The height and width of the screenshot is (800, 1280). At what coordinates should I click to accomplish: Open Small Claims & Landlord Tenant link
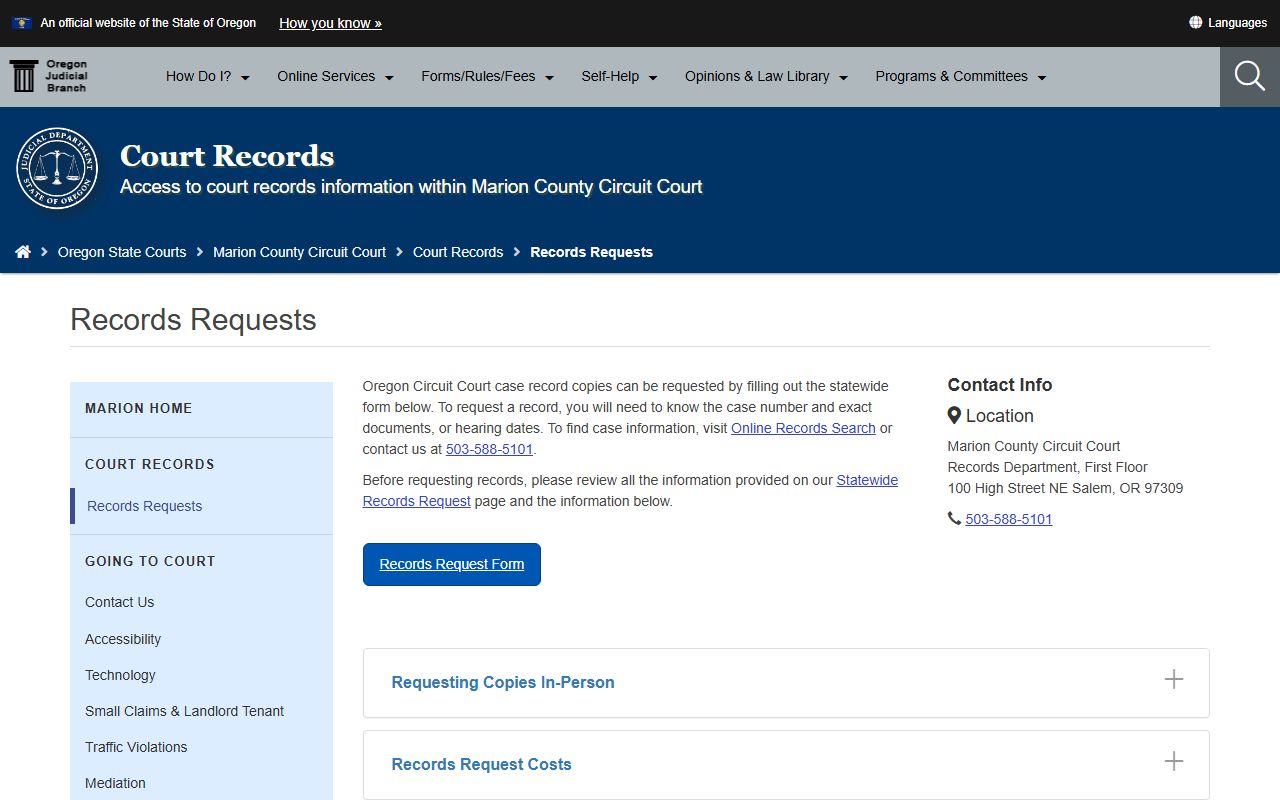pyautogui.click(x=184, y=711)
